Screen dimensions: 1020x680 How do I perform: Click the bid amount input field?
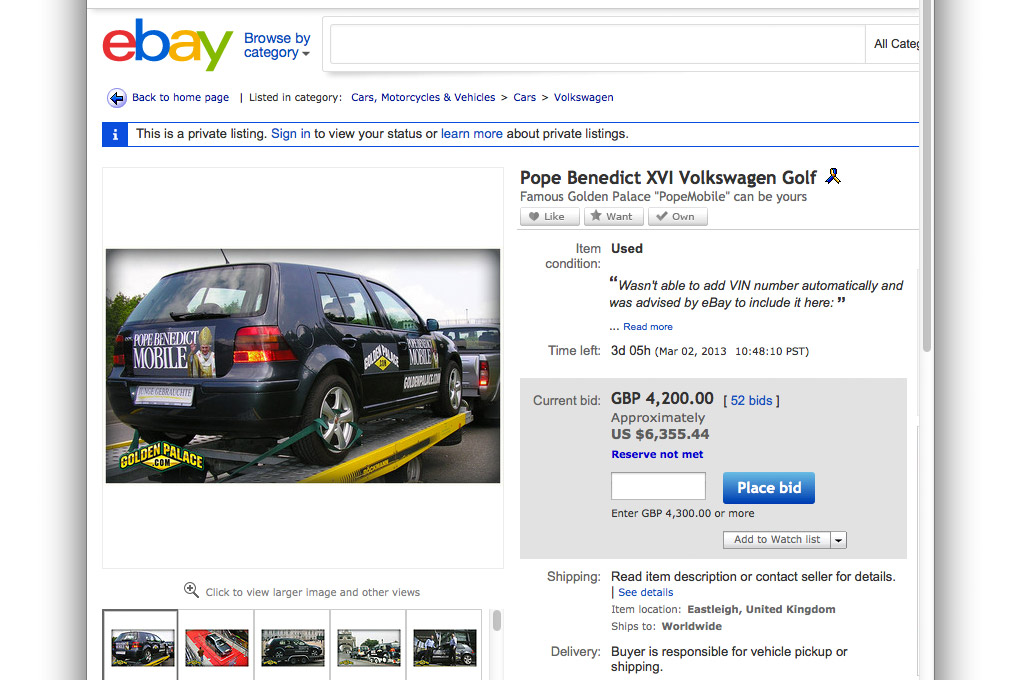point(658,487)
